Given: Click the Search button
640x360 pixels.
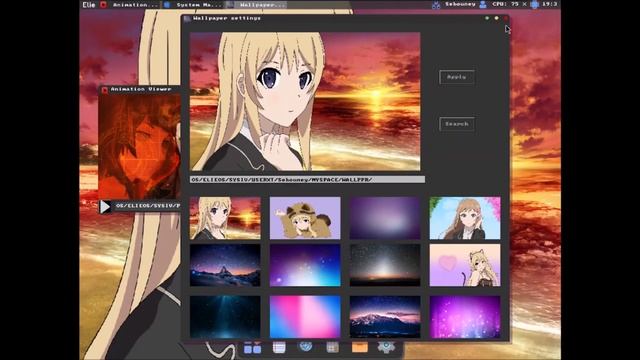Looking at the screenshot, I should [457, 124].
